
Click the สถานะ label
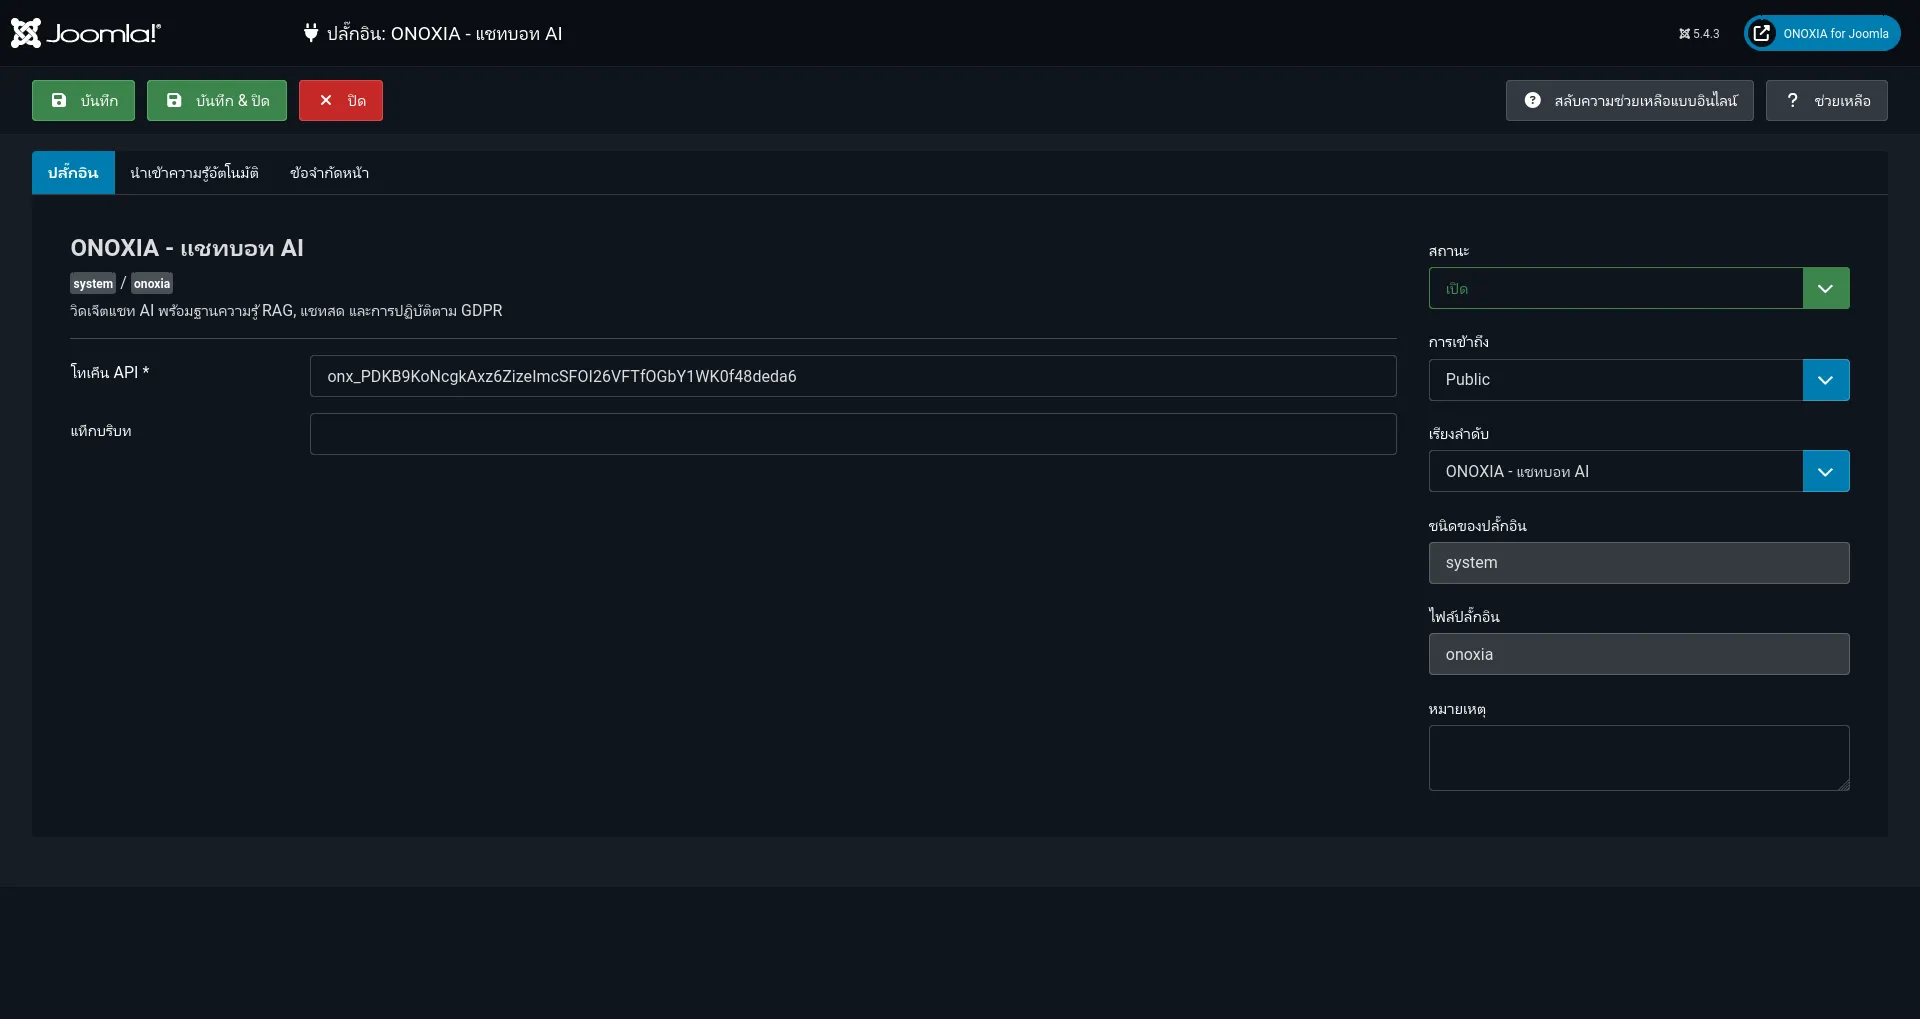(1449, 250)
